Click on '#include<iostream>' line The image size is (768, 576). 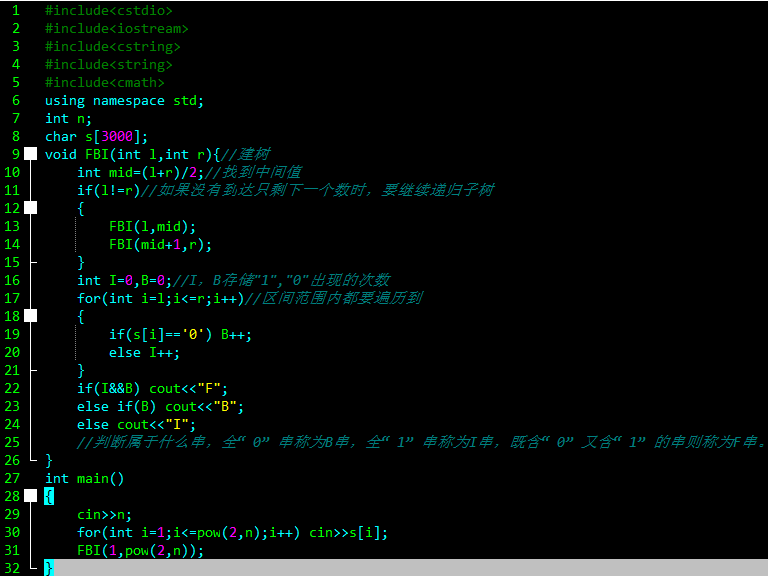pos(117,28)
